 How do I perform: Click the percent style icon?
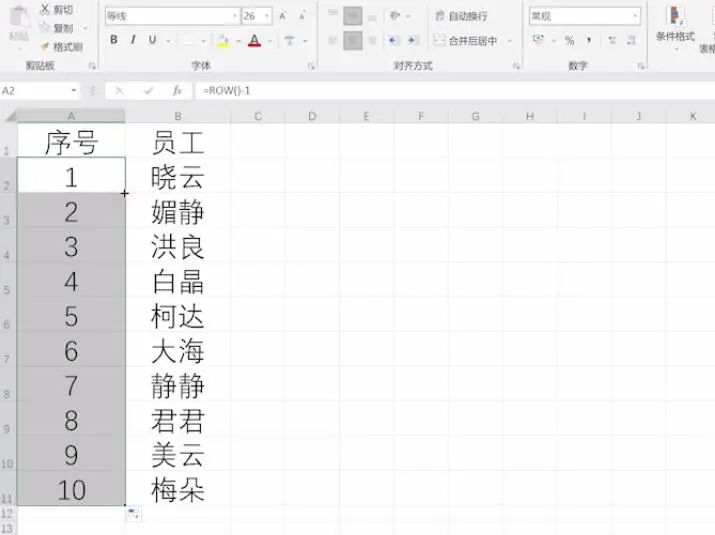pyautogui.click(x=569, y=40)
